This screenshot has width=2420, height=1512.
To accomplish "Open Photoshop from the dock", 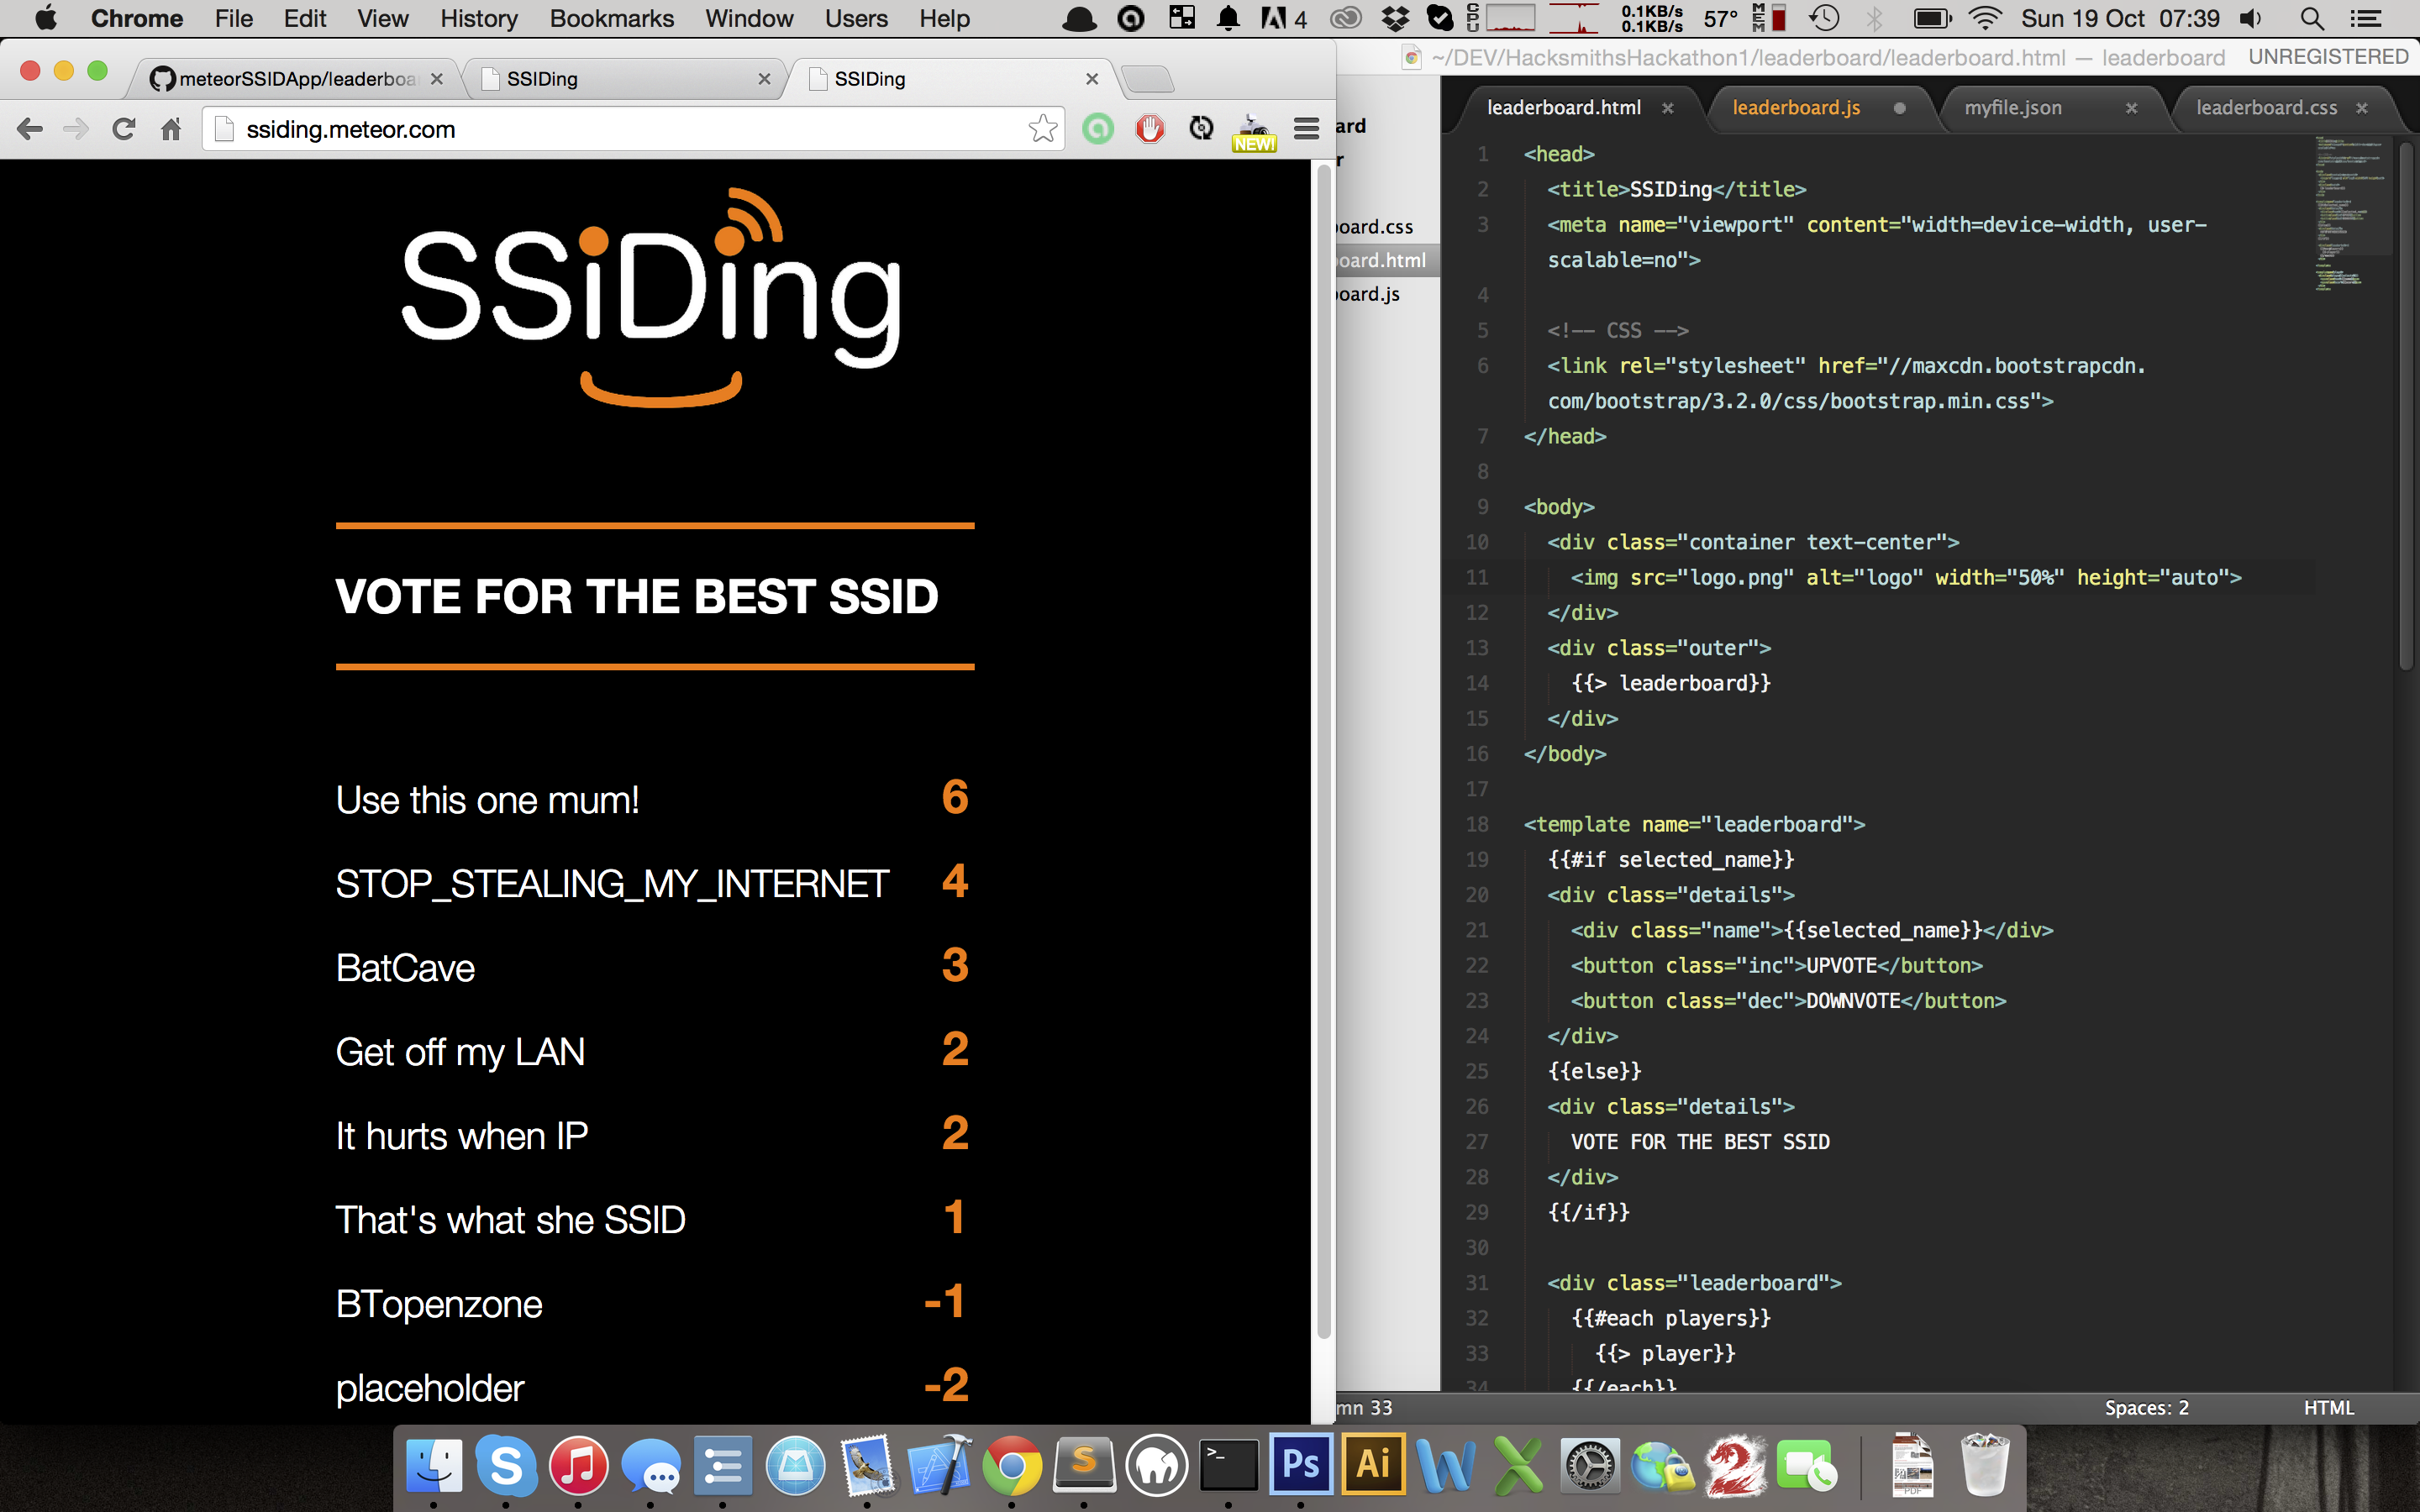I will pos(1300,1465).
